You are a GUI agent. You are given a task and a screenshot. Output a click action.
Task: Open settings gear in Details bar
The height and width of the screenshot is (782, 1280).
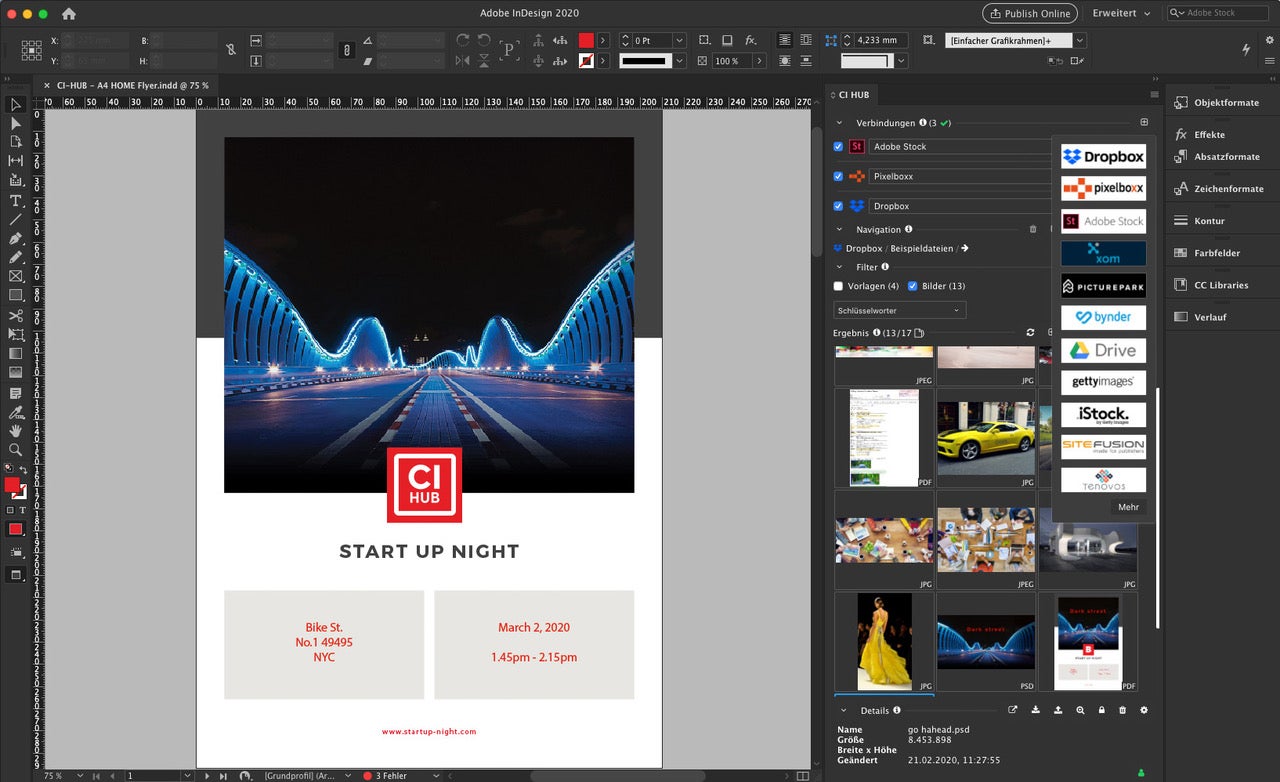[x=1144, y=710]
